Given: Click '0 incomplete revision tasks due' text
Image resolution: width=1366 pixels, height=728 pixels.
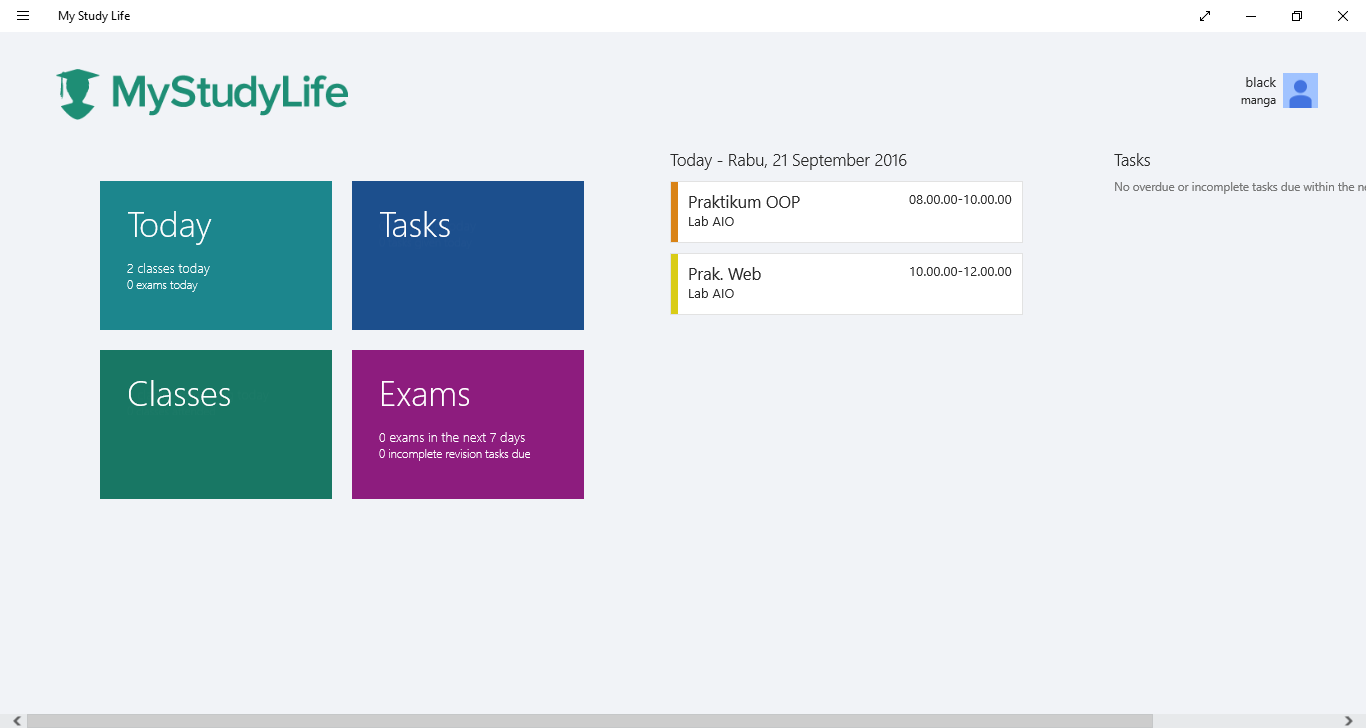Looking at the screenshot, I should pos(455,454).
